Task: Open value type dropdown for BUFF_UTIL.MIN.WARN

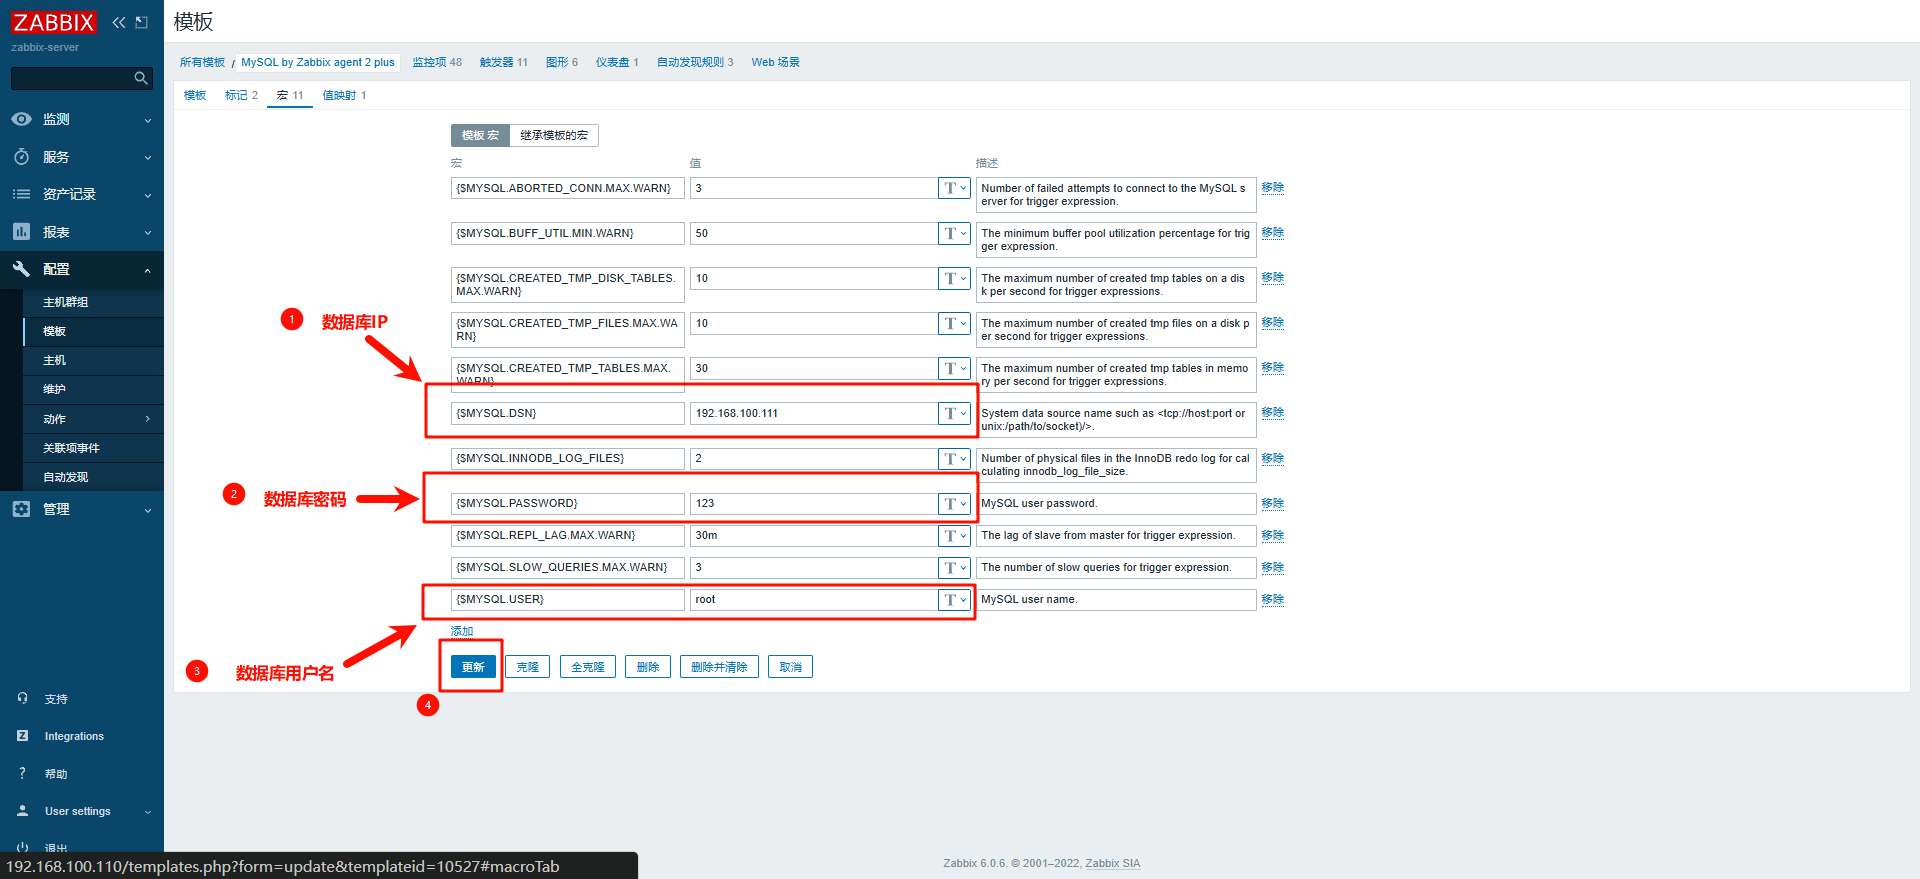Action: [x=954, y=233]
